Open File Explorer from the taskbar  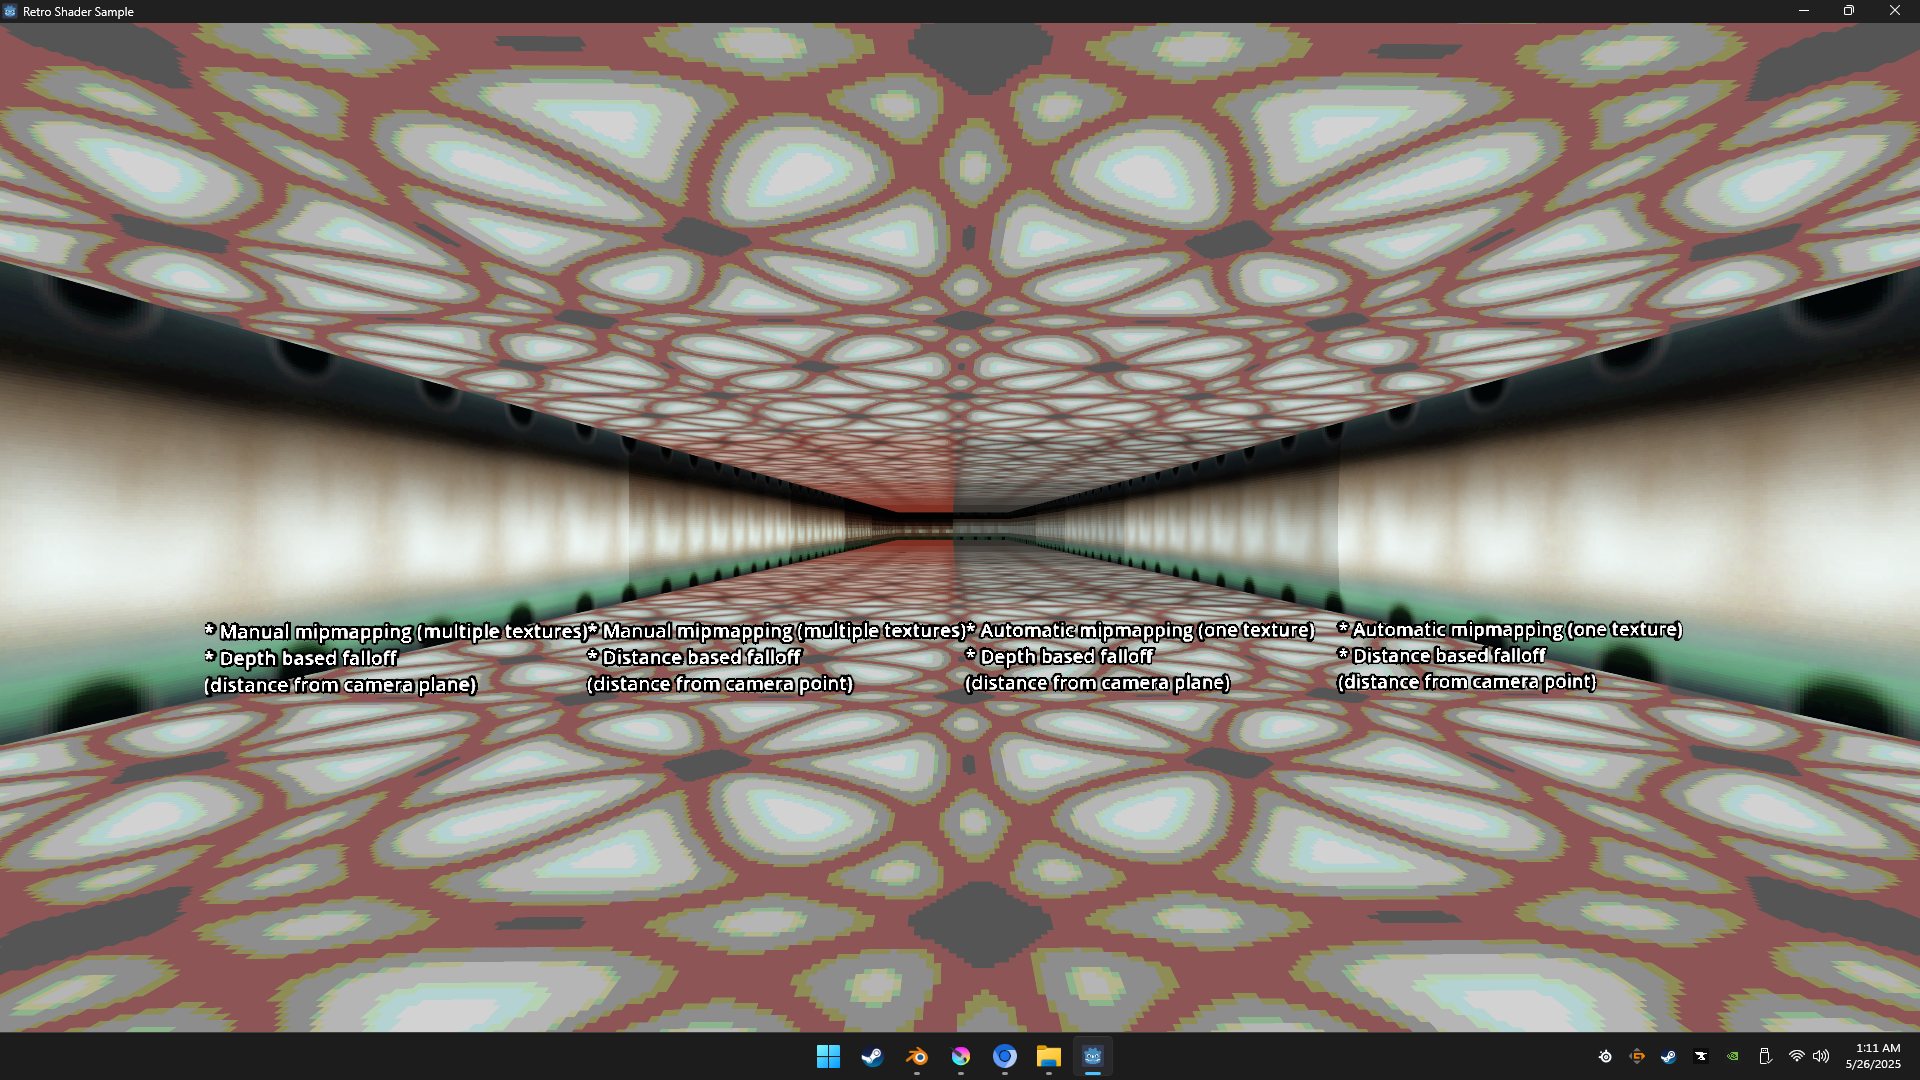click(x=1048, y=1056)
